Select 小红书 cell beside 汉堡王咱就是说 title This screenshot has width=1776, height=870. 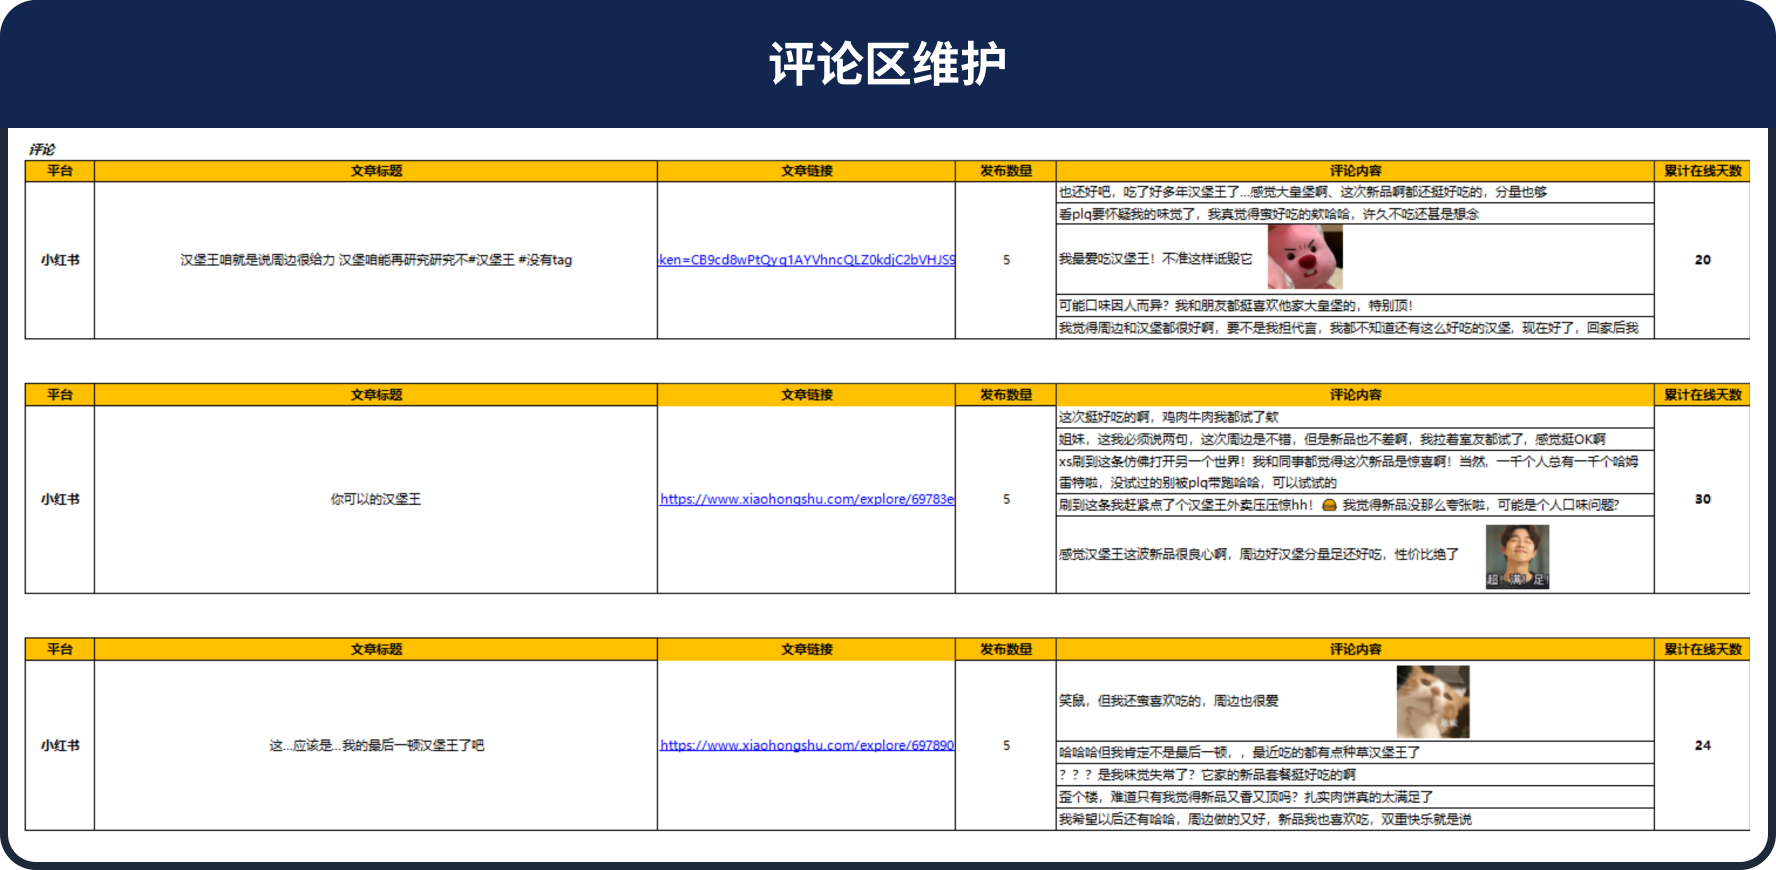tap(60, 260)
